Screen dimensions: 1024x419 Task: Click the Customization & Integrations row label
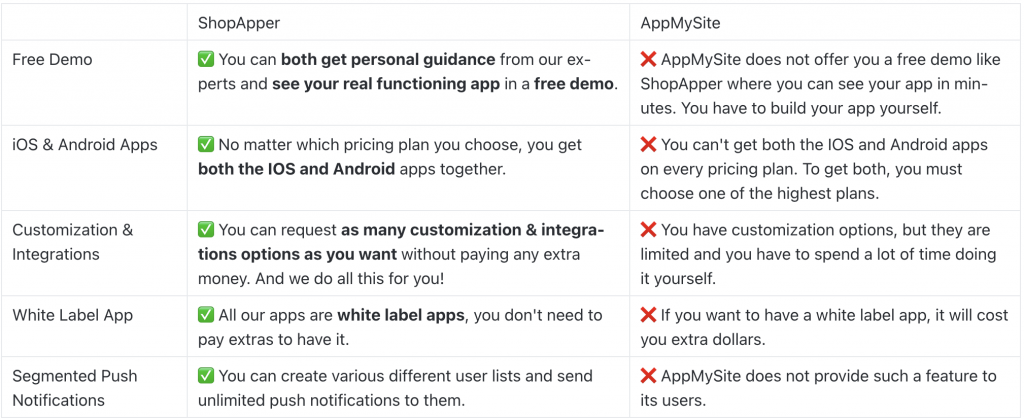pyautogui.click(x=72, y=242)
